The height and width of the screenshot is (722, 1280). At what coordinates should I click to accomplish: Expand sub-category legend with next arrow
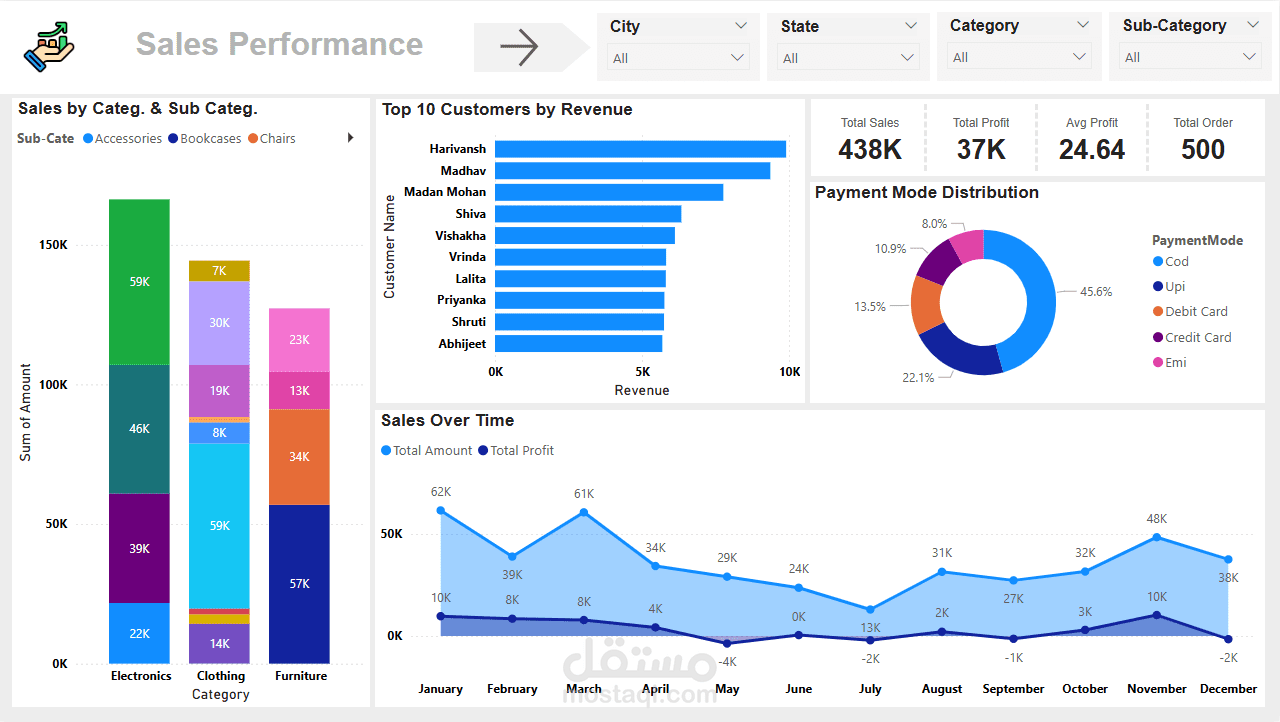(351, 138)
